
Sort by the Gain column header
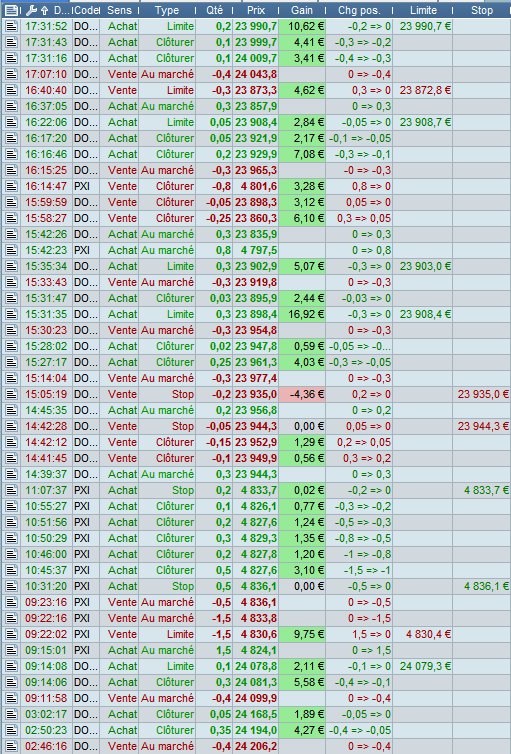302,10
